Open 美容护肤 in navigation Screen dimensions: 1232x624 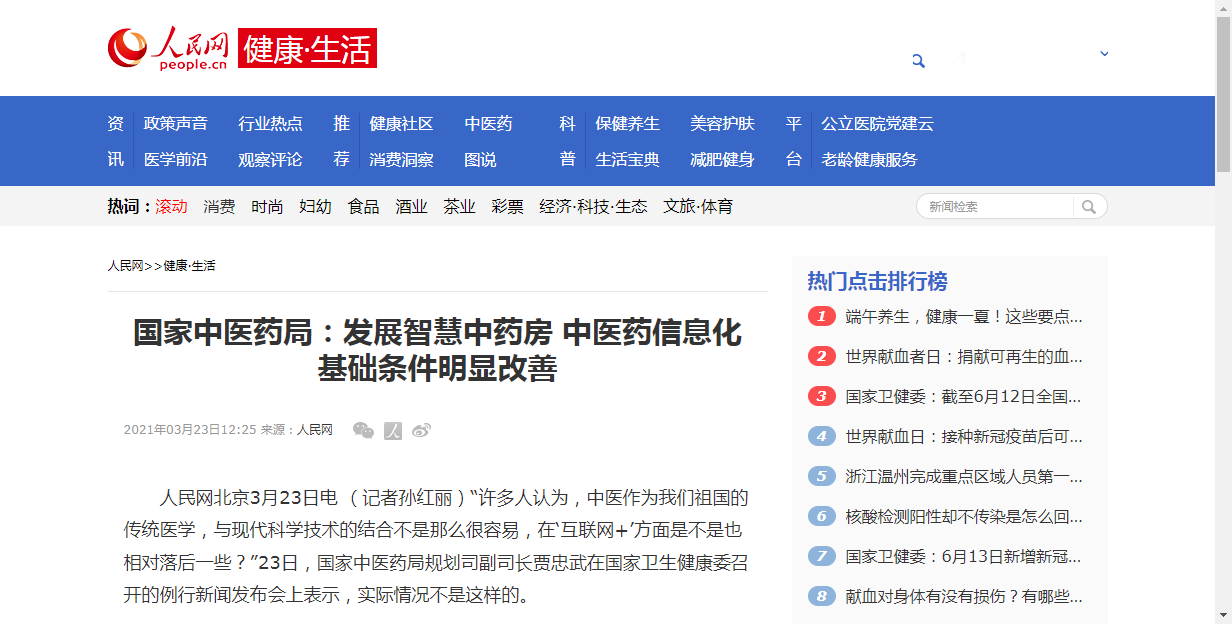[x=722, y=124]
